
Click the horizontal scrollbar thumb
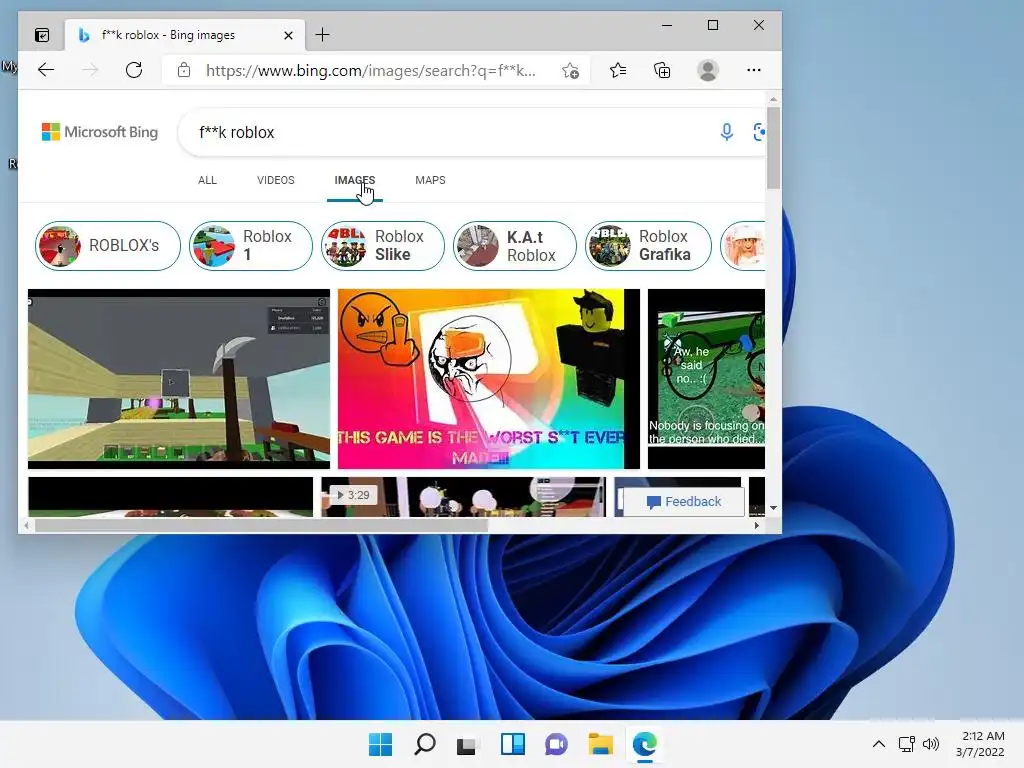[x=261, y=525]
